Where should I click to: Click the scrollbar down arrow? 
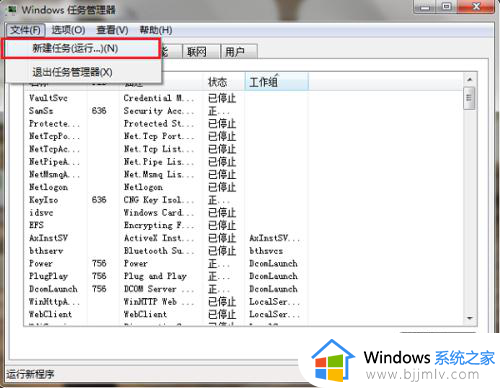pyautogui.click(x=470, y=318)
